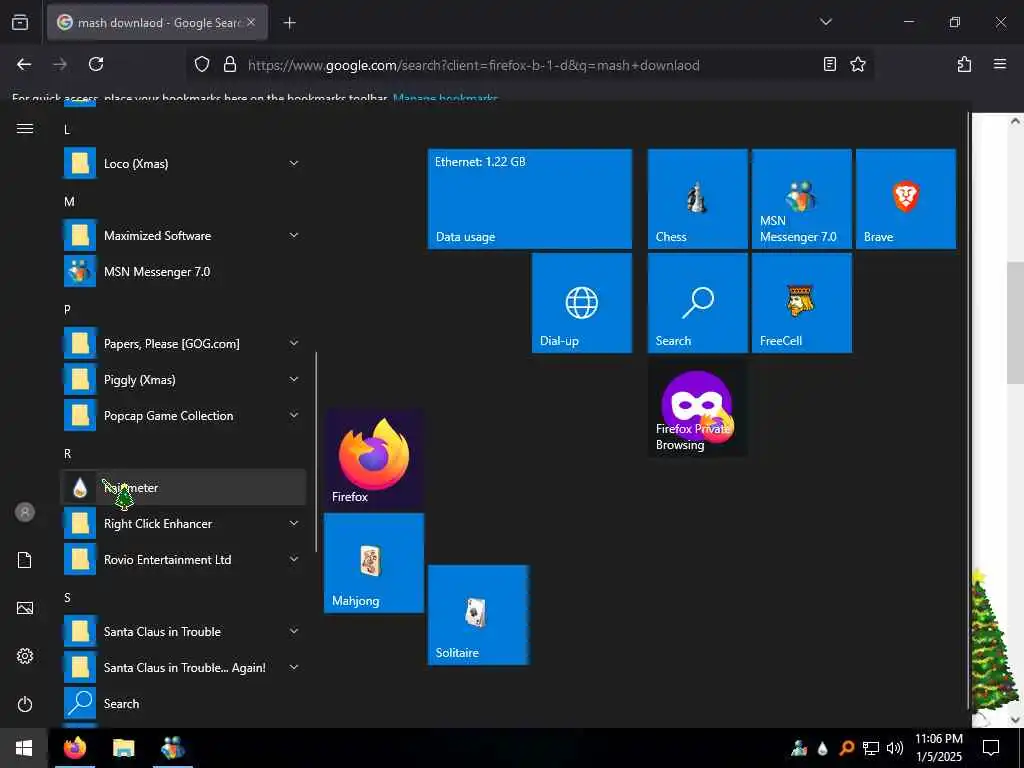Image resolution: width=1024 pixels, height=768 pixels.
Task: Show site security padlock info
Action: coord(229,64)
